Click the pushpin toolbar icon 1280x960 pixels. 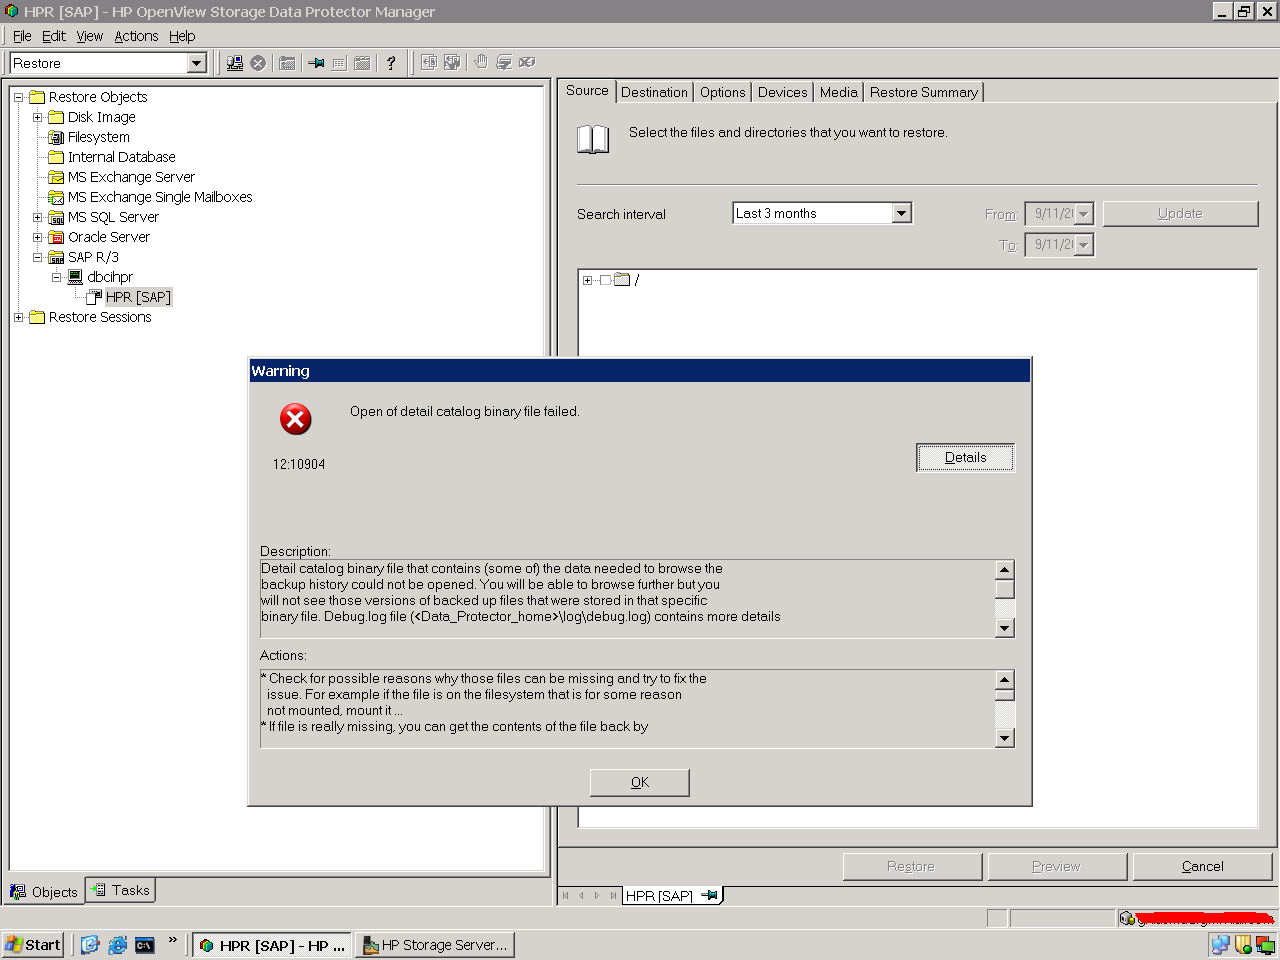tap(316, 63)
